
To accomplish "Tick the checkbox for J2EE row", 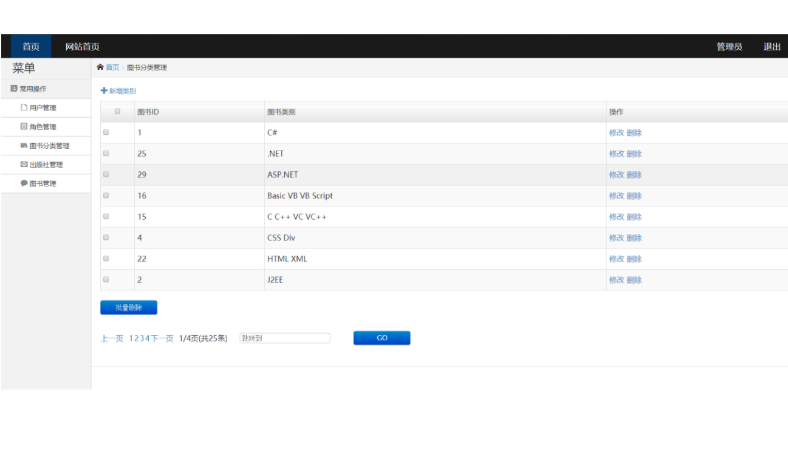I will [107, 280].
